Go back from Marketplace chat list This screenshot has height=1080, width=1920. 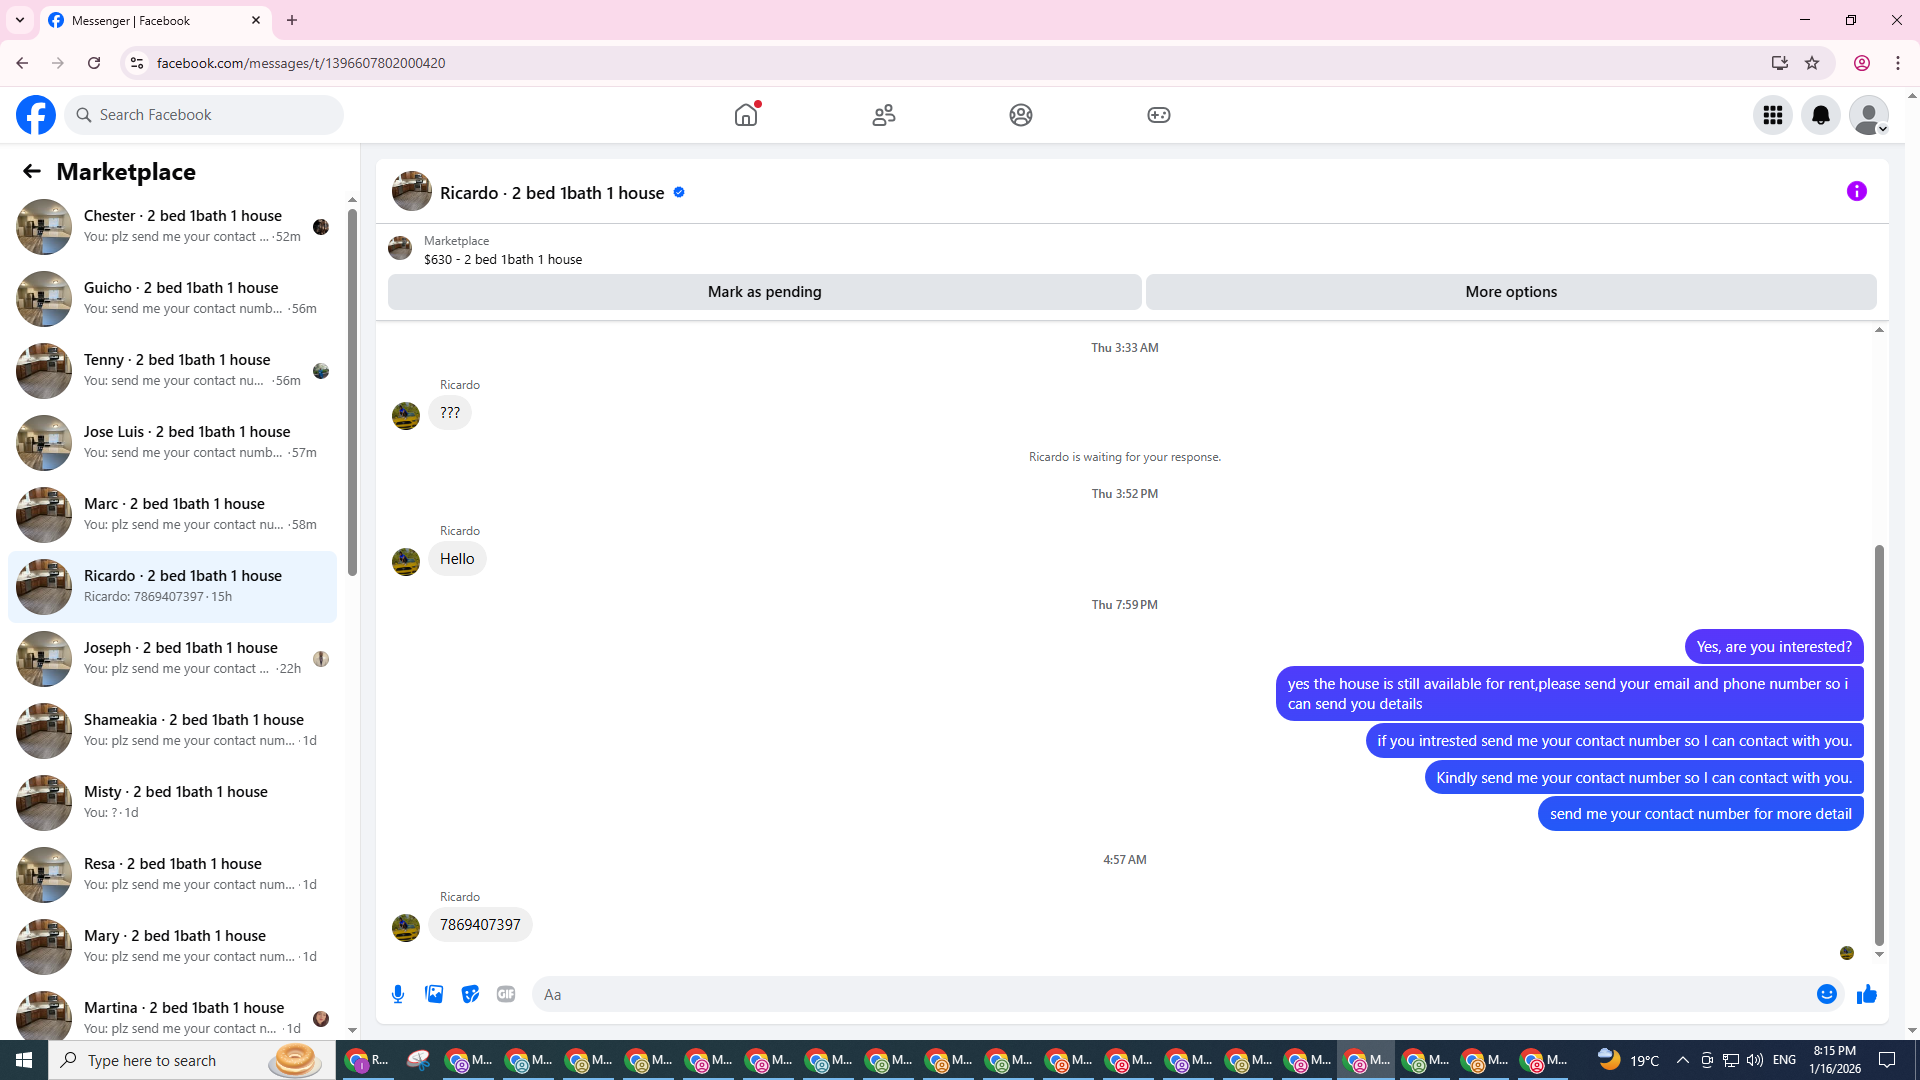(x=32, y=172)
